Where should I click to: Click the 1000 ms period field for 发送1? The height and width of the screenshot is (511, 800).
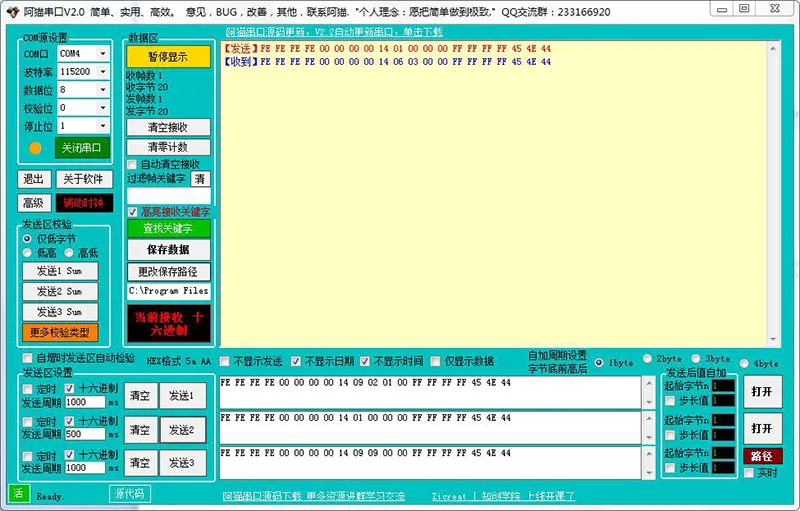click(x=85, y=402)
